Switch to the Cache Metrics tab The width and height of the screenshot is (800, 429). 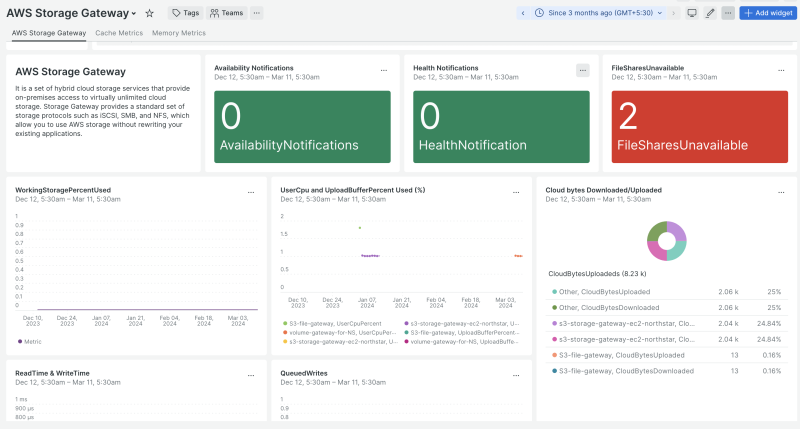(119, 33)
